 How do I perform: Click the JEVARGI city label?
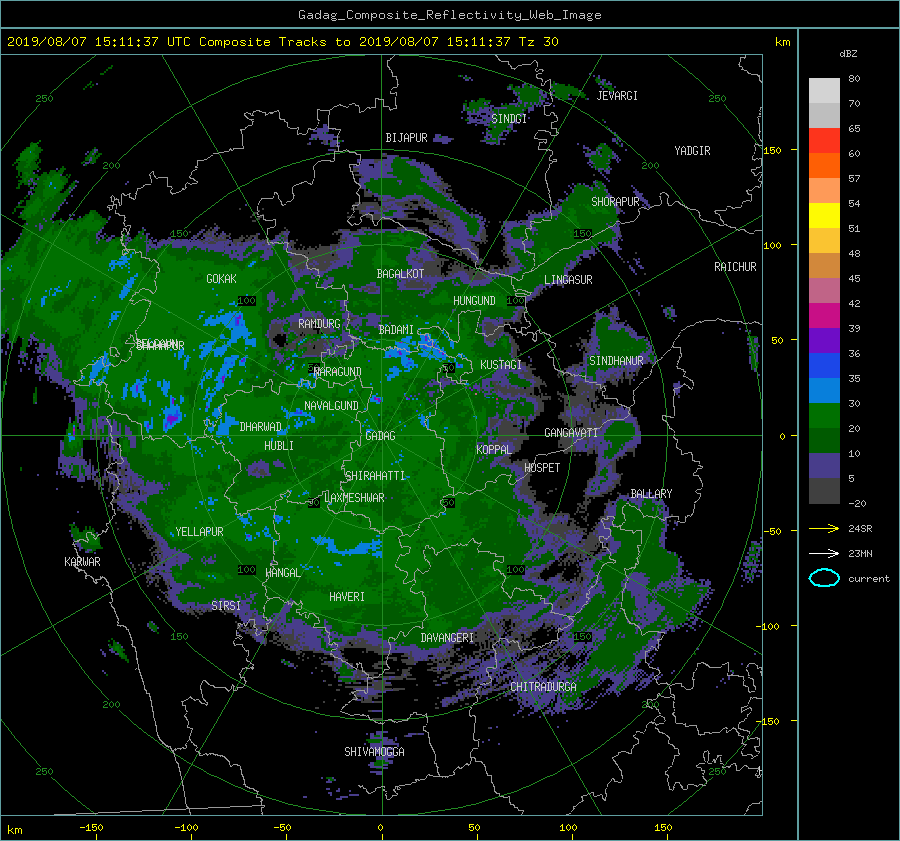[617, 96]
